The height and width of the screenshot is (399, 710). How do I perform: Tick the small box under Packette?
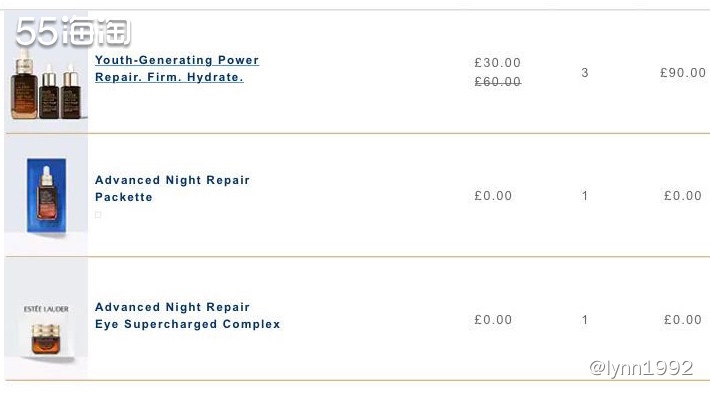pos(98,215)
